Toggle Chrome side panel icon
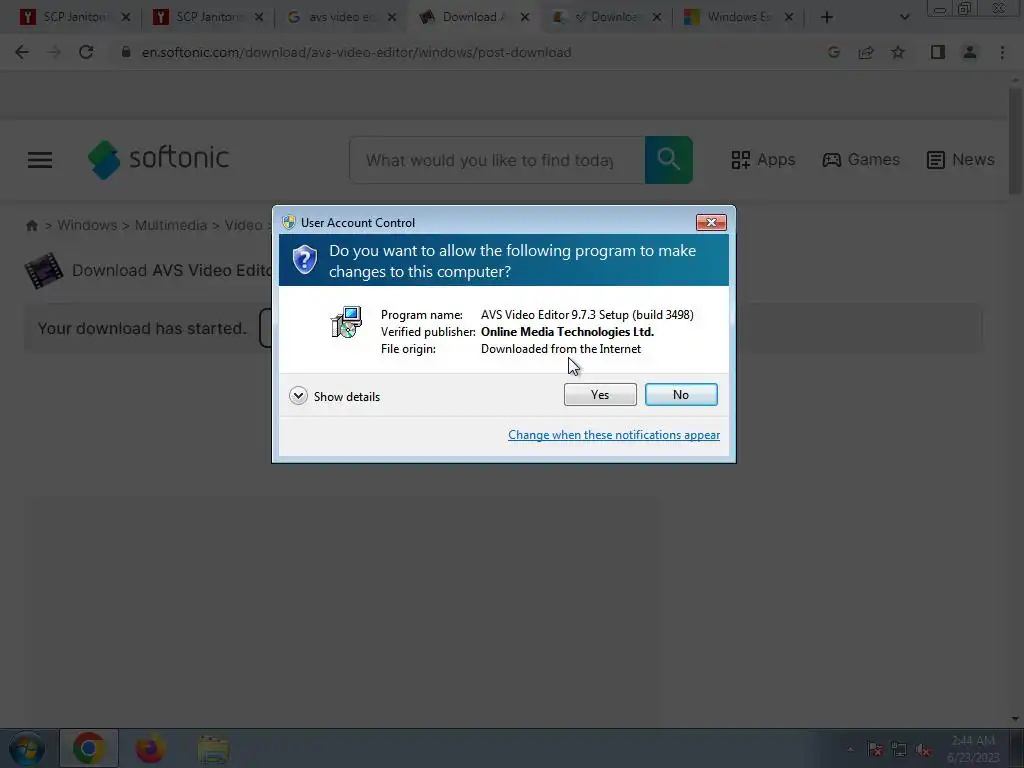Image resolution: width=1024 pixels, height=768 pixels. click(x=938, y=52)
